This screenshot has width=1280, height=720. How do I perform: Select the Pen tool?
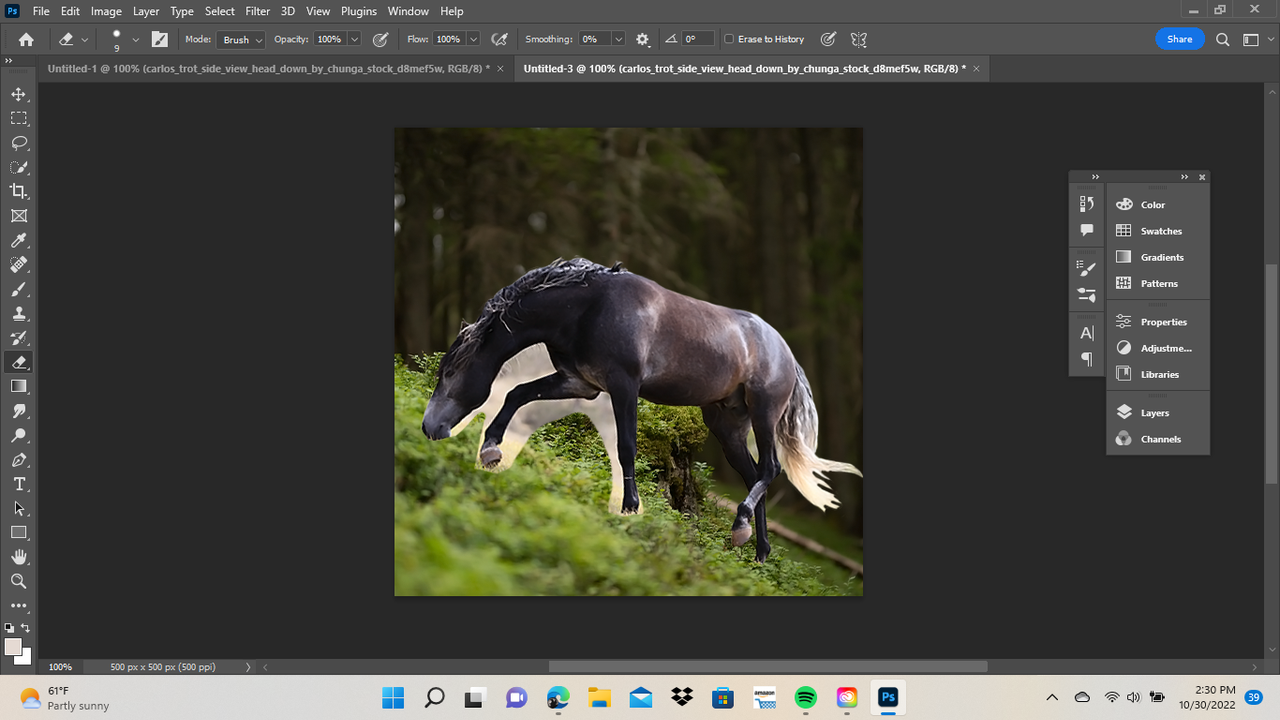click(x=19, y=460)
